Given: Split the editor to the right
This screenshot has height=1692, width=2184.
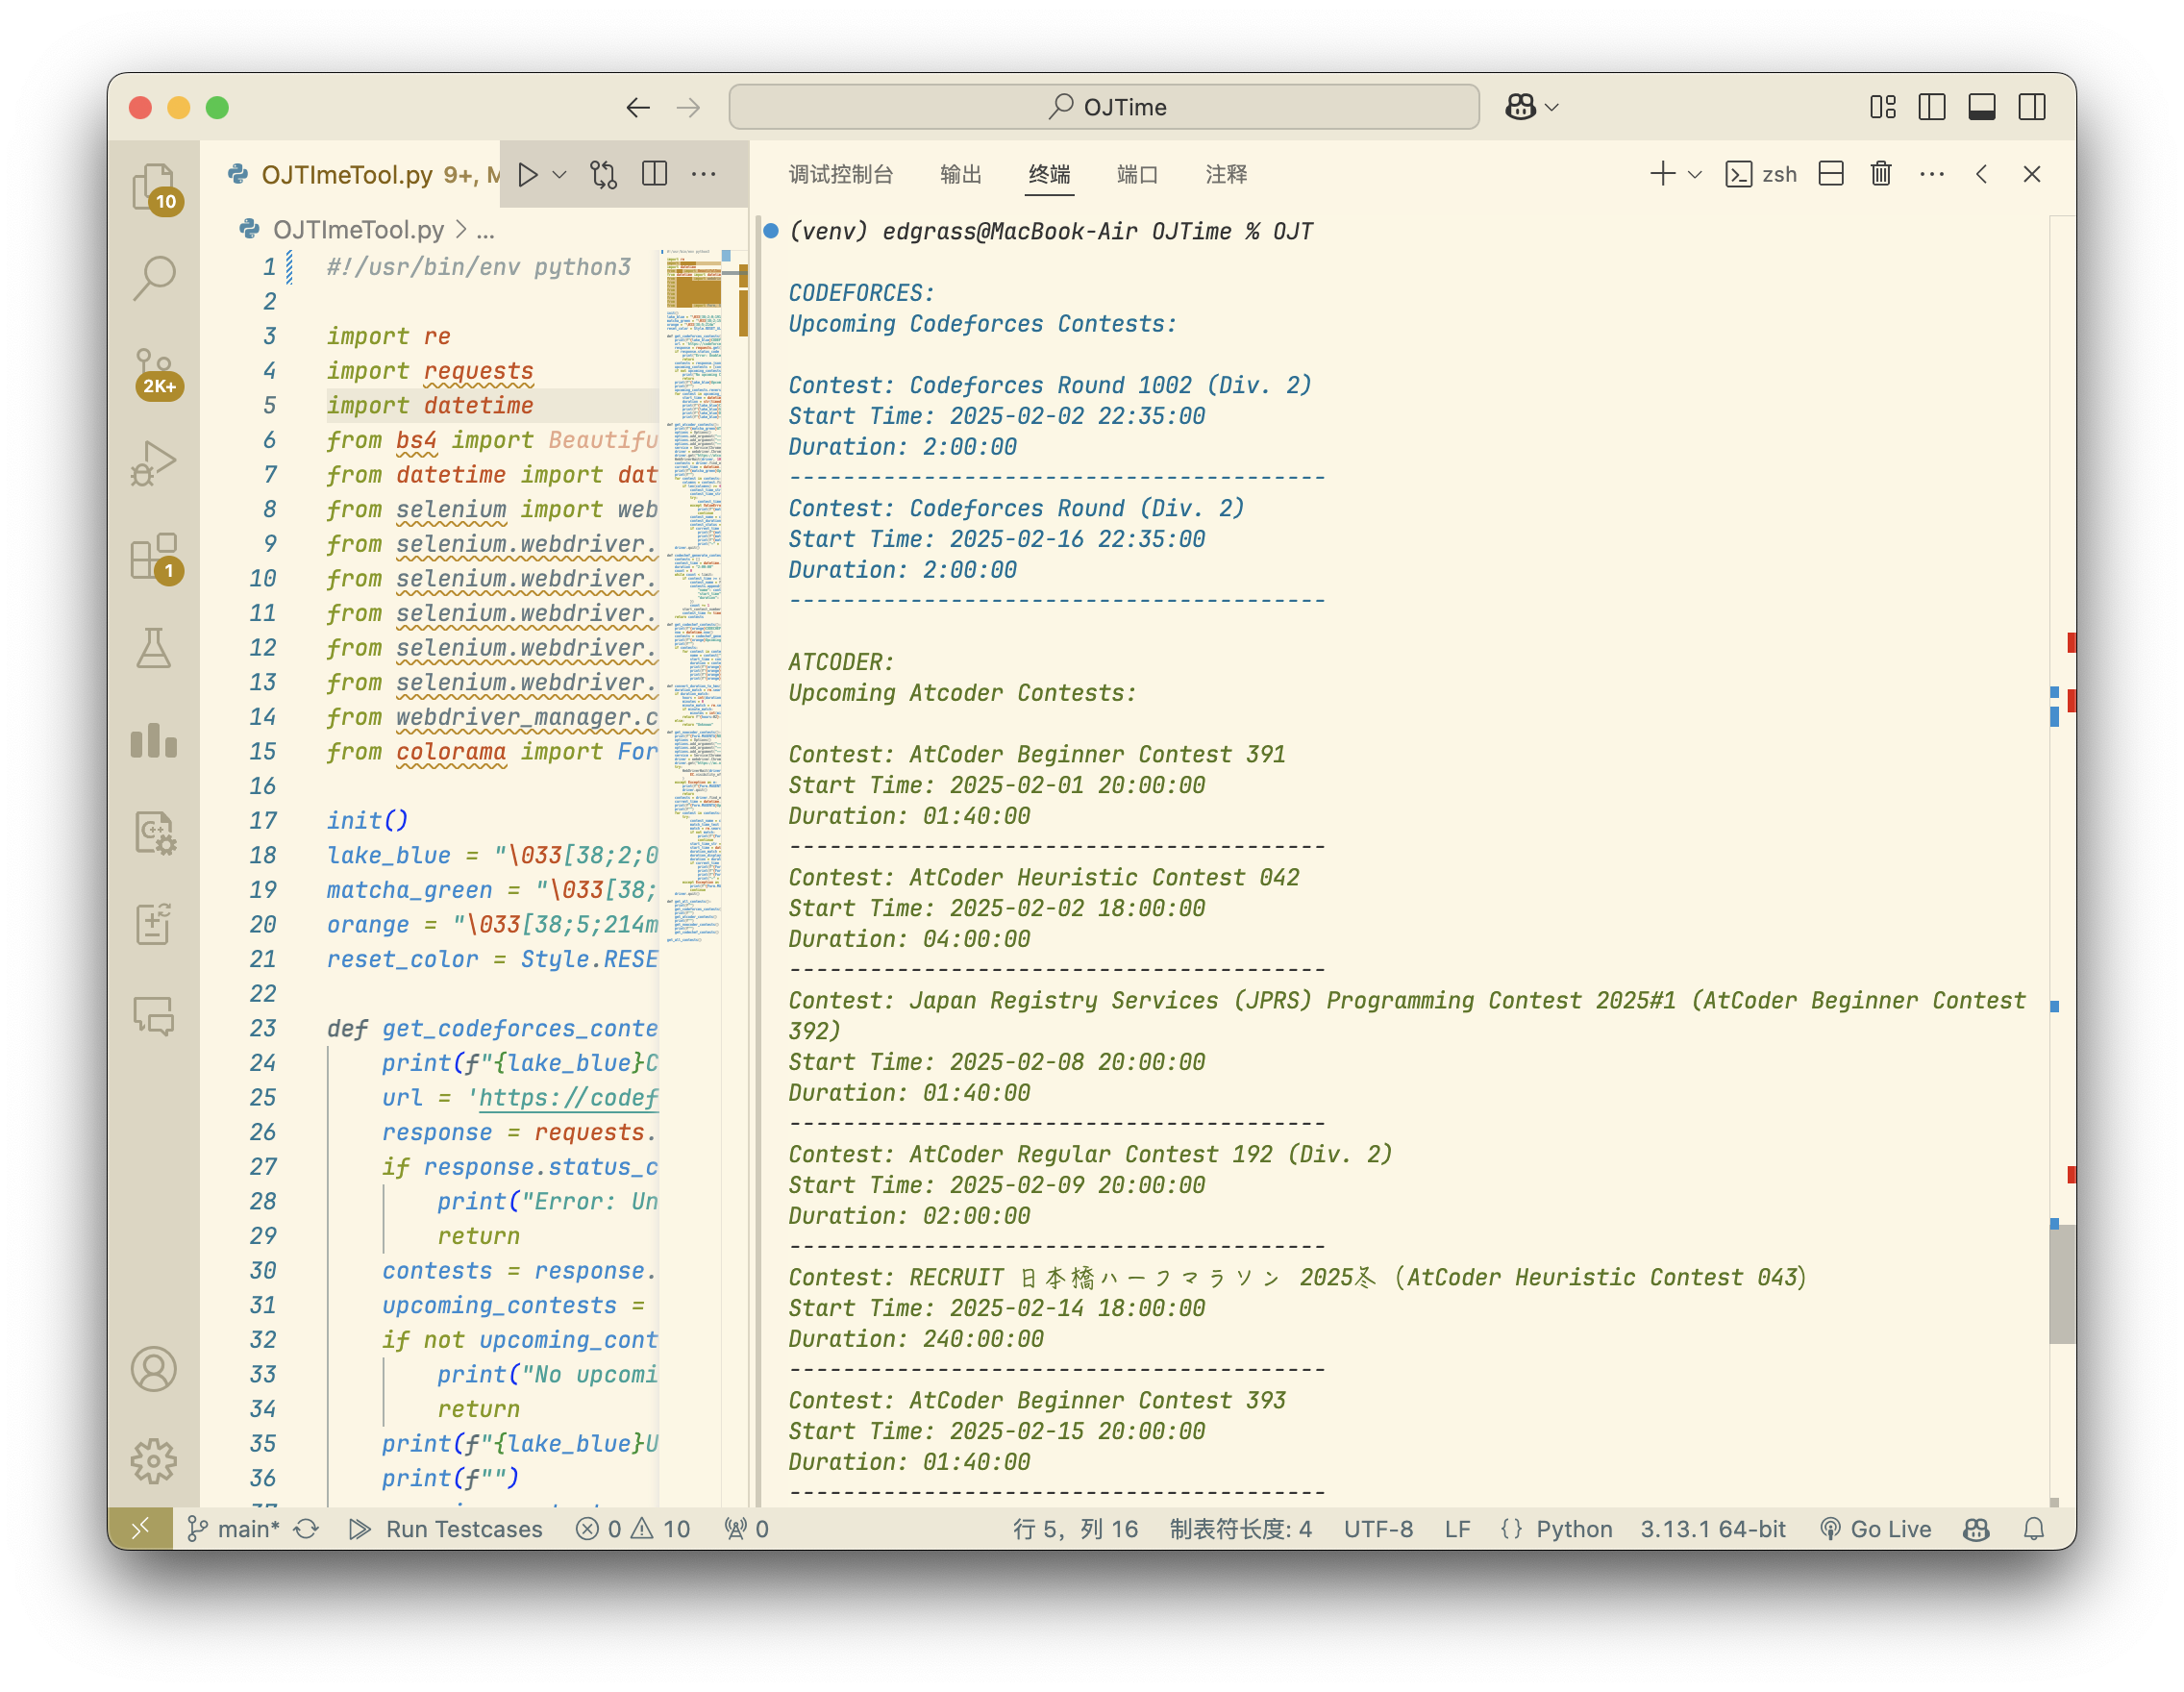Looking at the screenshot, I should (655, 175).
